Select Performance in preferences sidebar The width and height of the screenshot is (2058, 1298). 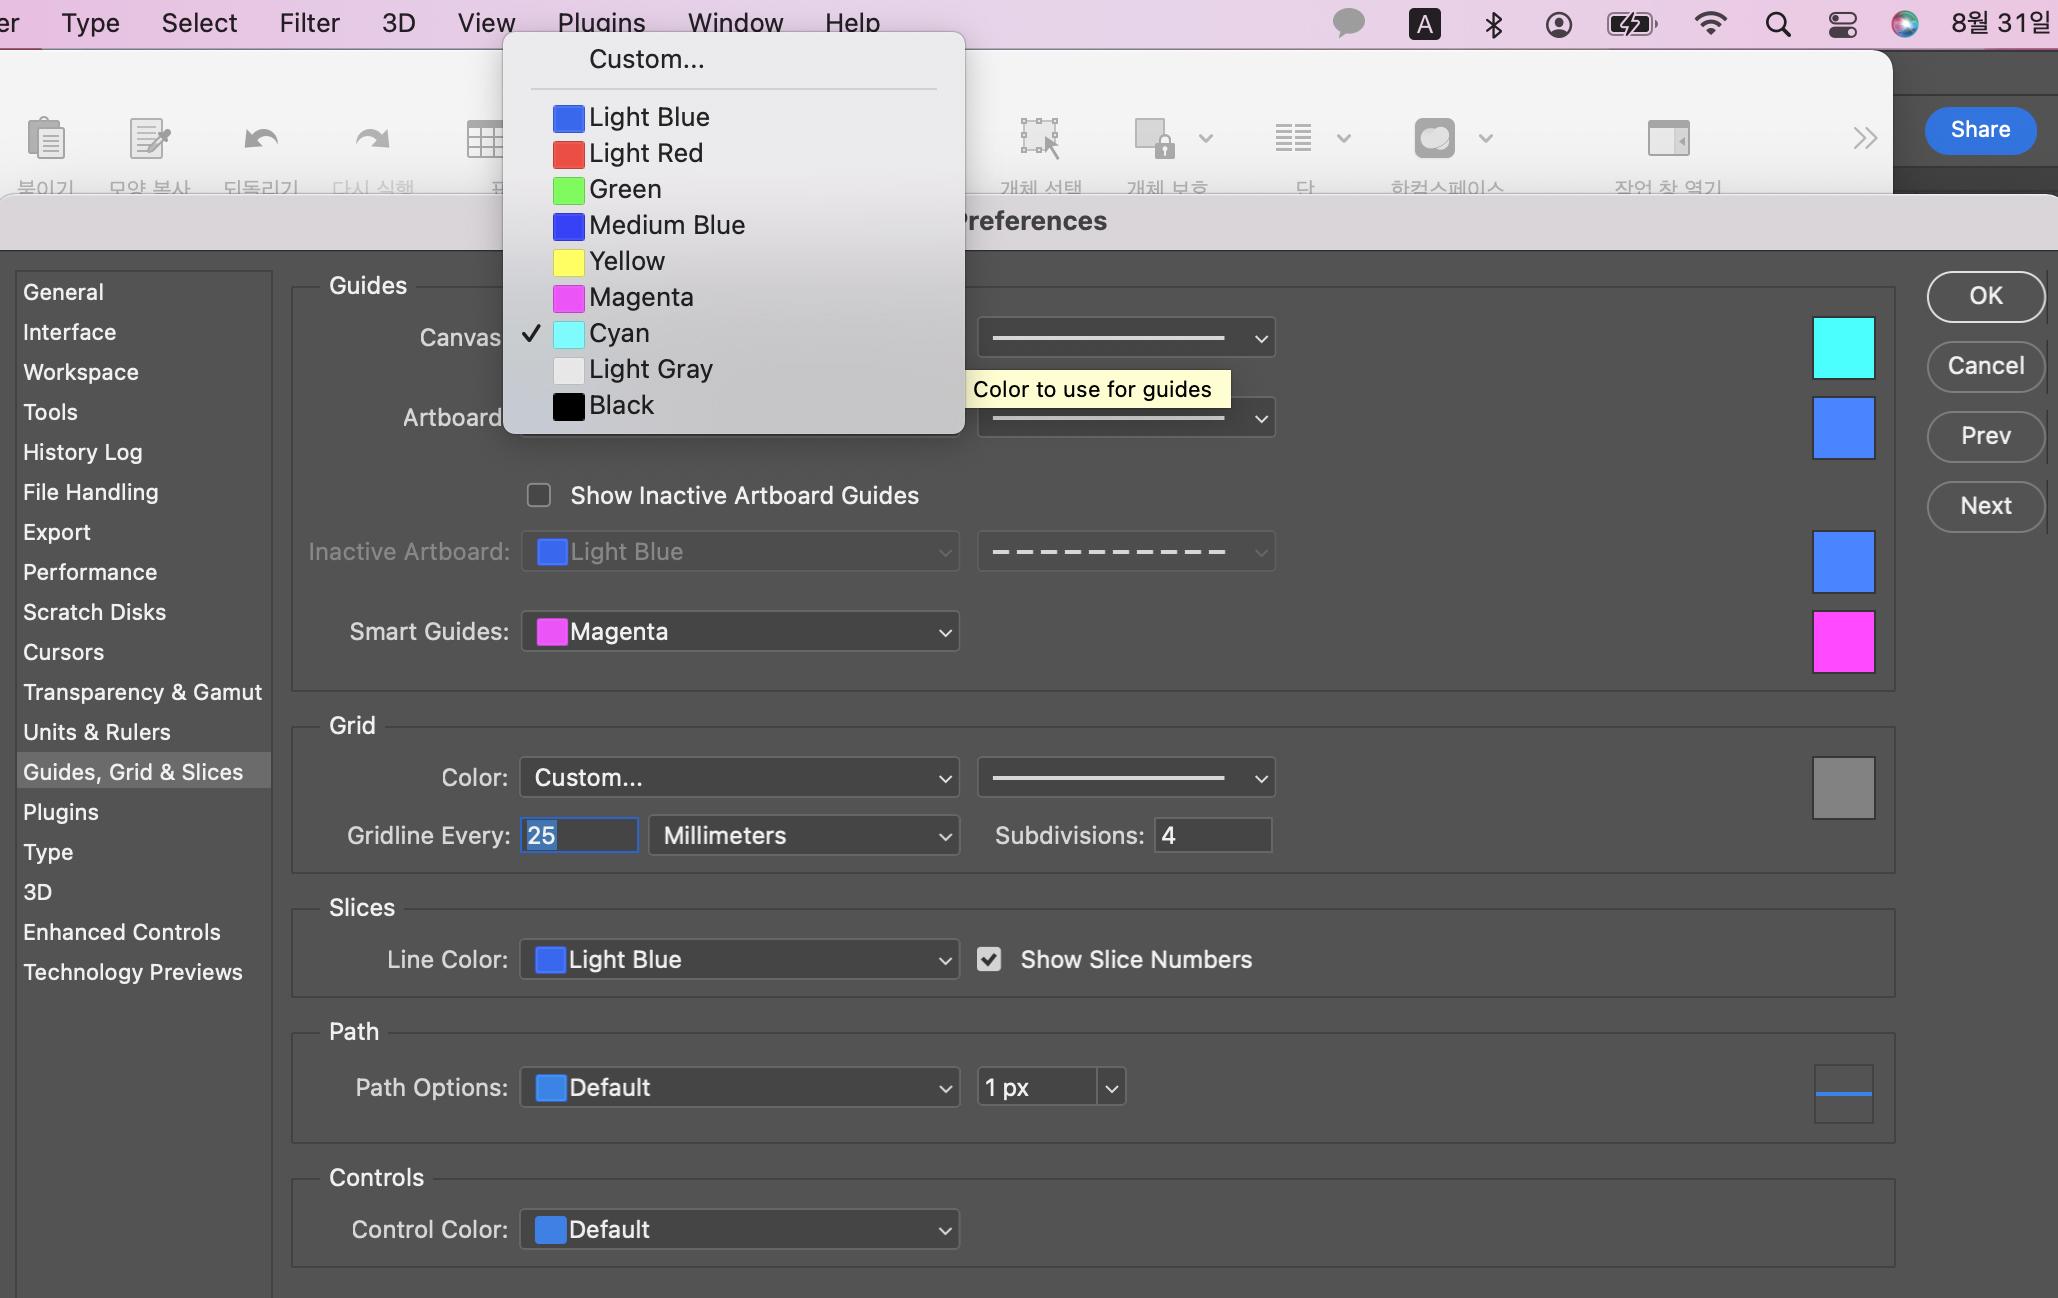(144, 572)
